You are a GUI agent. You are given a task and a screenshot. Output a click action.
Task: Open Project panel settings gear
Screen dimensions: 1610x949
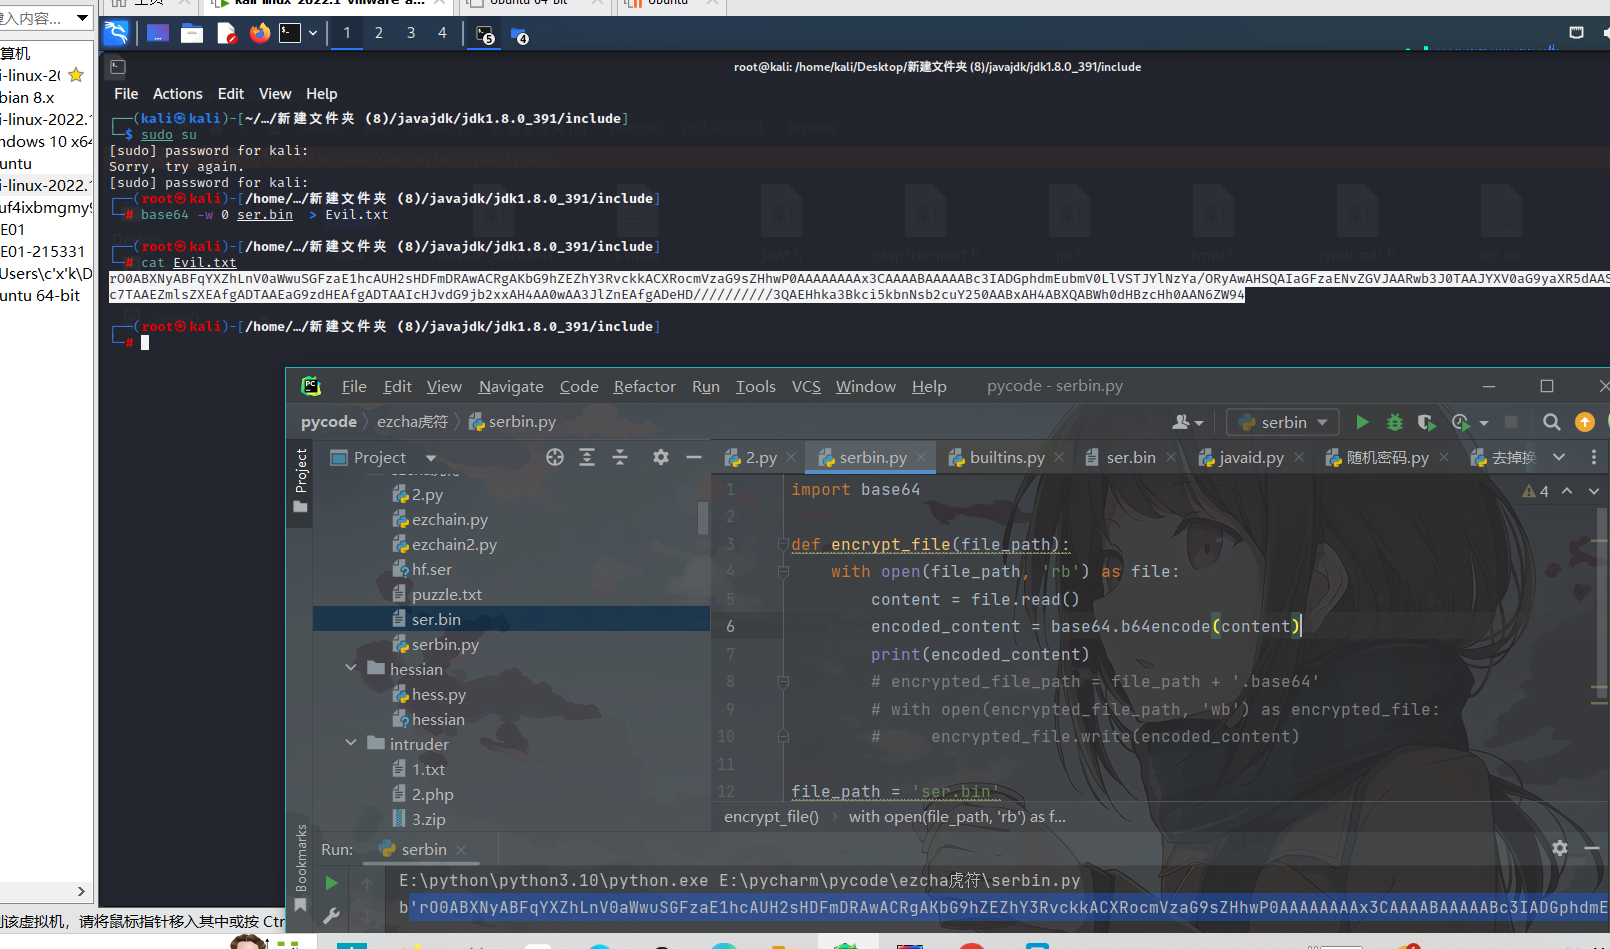(x=660, y=457)
